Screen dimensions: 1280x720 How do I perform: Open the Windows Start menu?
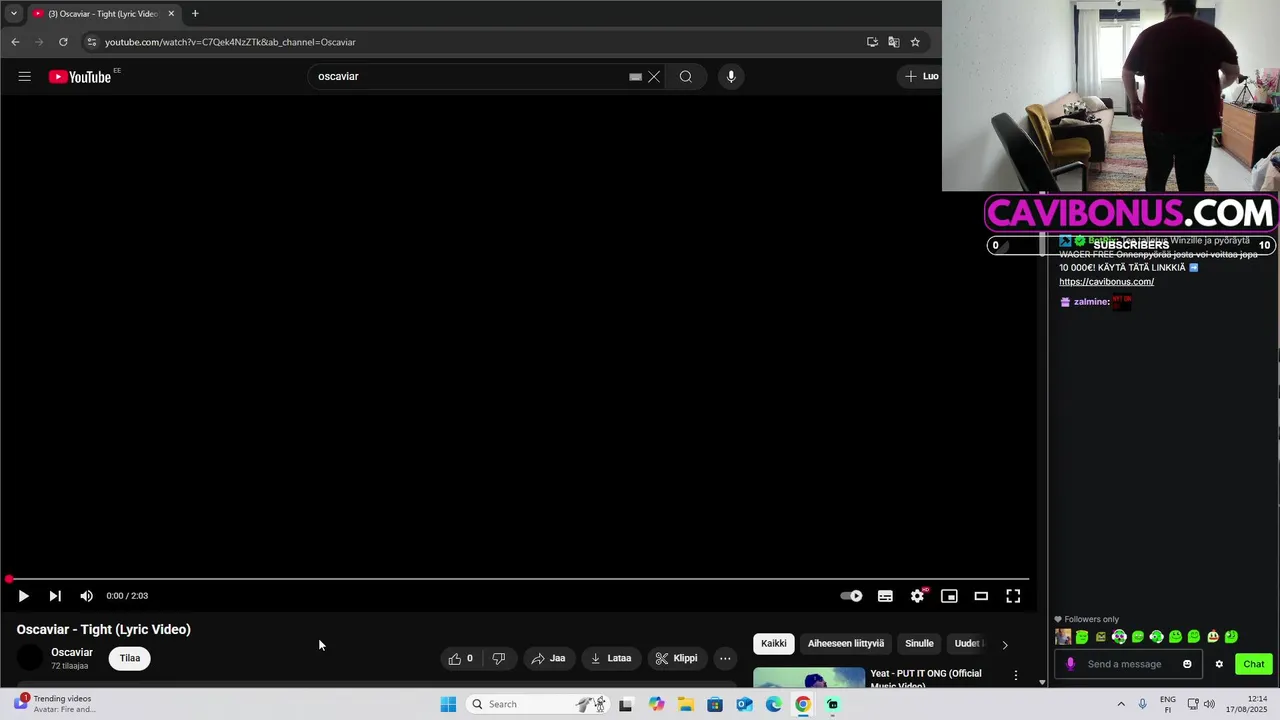coord(448,704)
